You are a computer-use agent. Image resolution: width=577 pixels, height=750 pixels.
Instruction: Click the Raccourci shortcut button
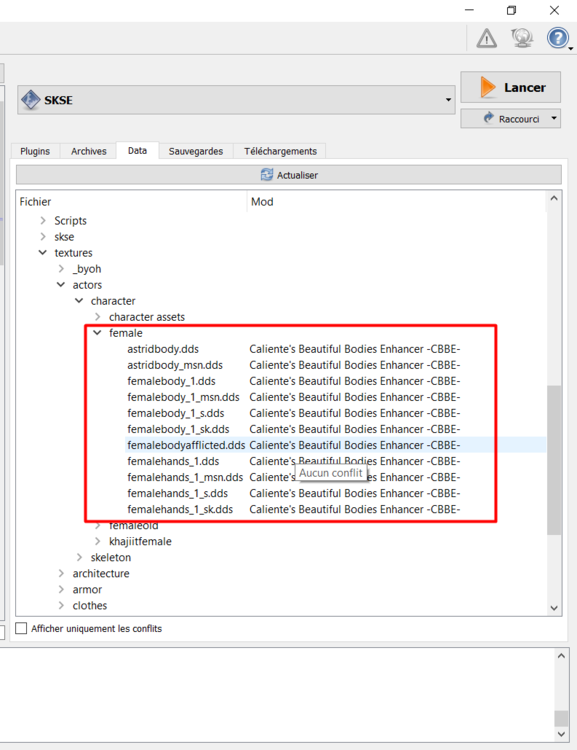[510, 118]
